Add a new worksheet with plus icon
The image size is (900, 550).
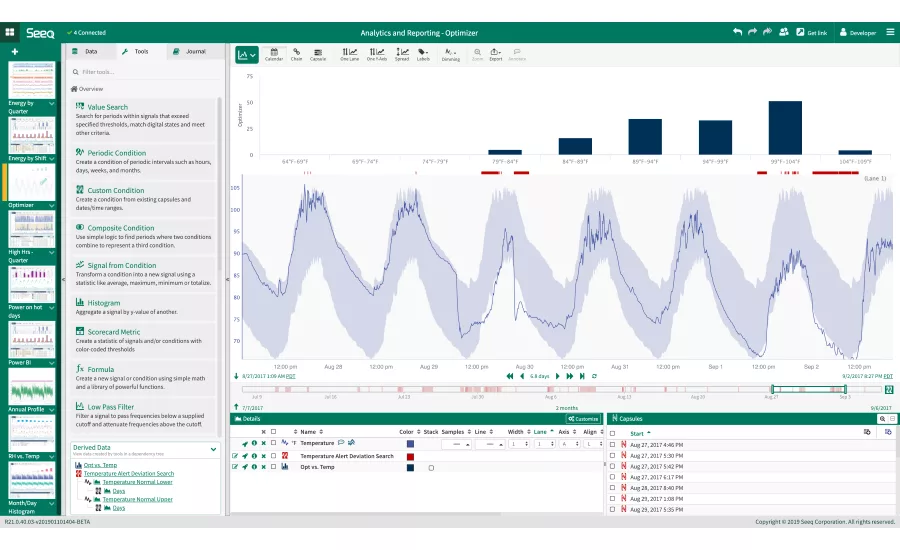(15, 52)
